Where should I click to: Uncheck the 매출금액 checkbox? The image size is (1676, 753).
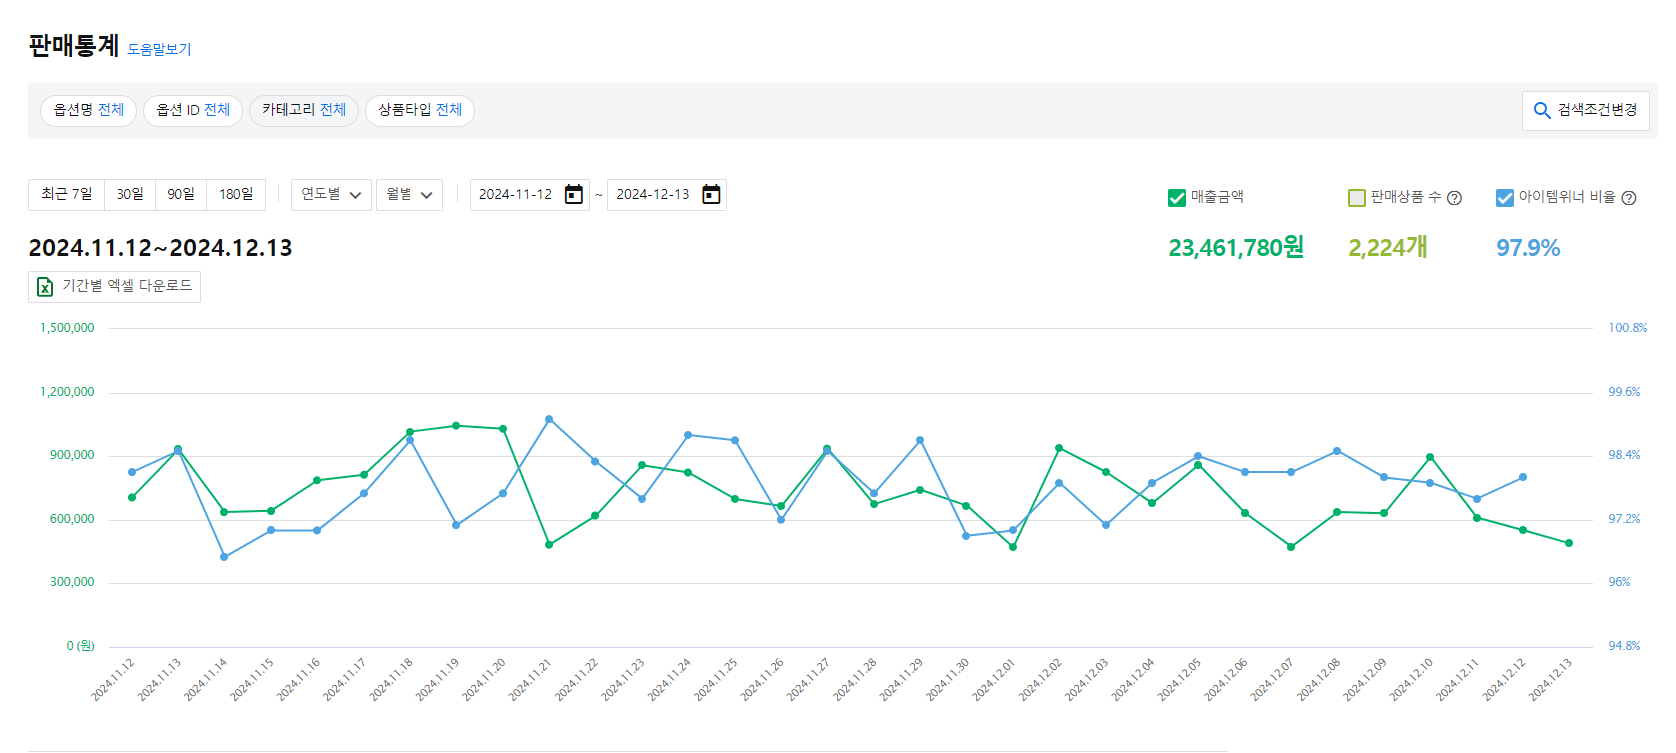tap(1177, 198)
